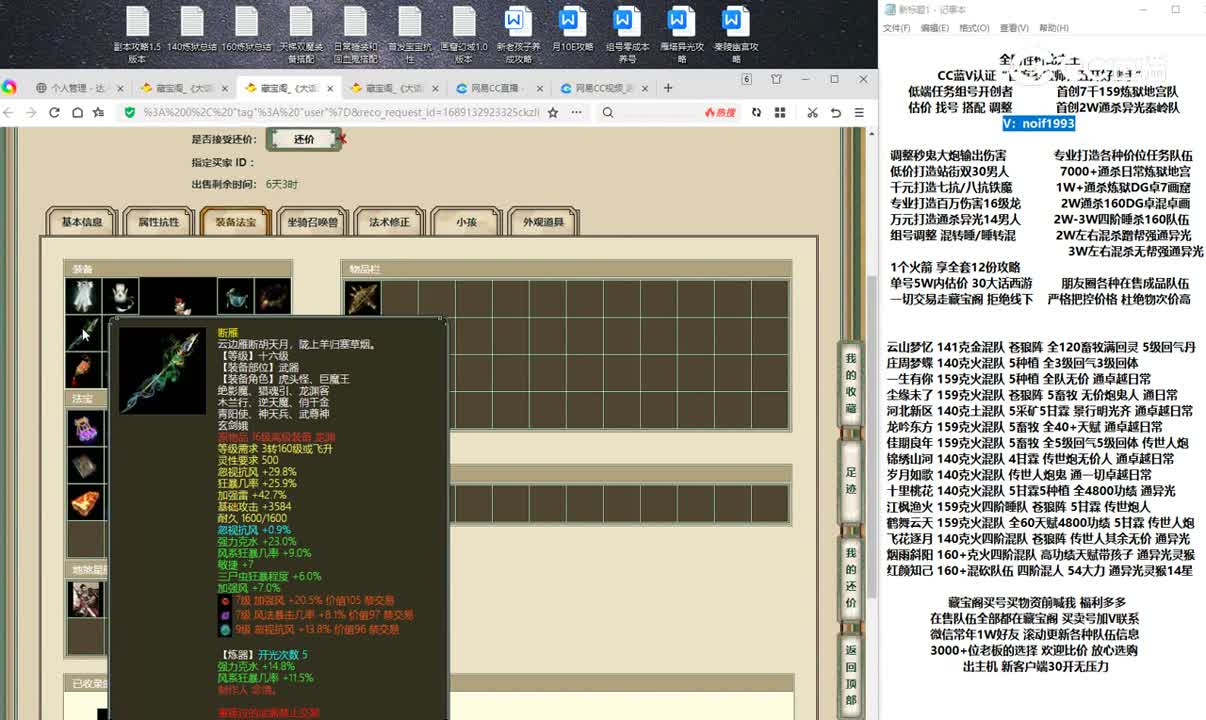Switch to 个人管理 browser tab
Image resolution: width=1206 pixels, height=720 pixels.
click(77, 88)
